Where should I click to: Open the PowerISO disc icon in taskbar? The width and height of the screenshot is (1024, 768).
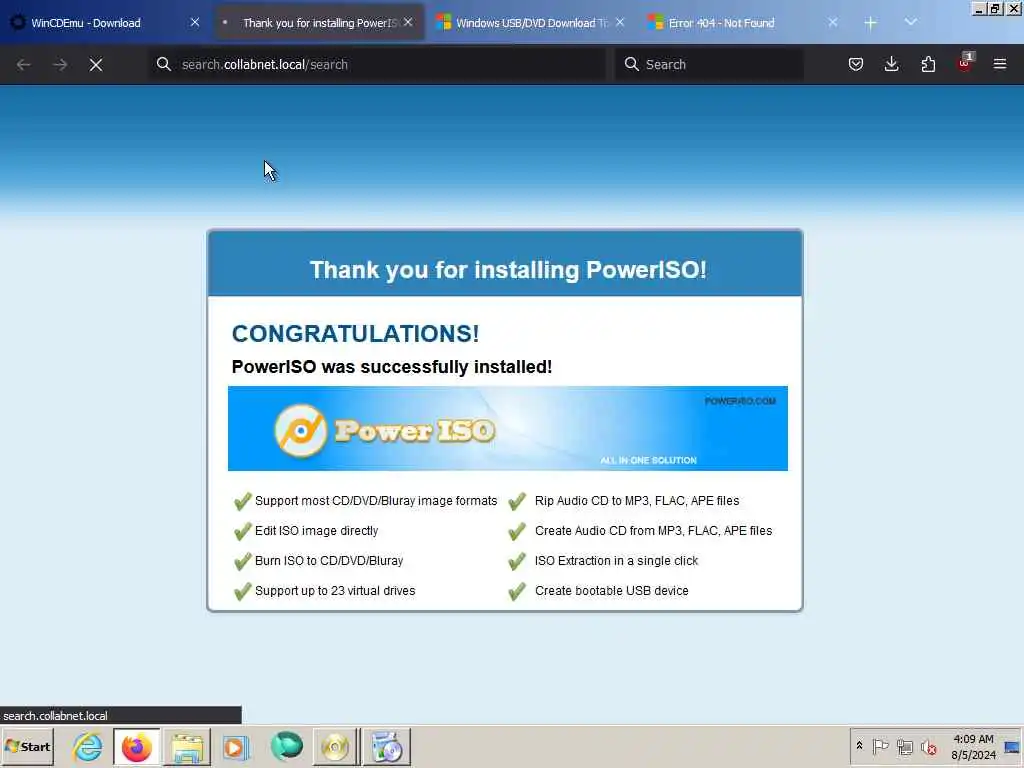pos(336,747)
